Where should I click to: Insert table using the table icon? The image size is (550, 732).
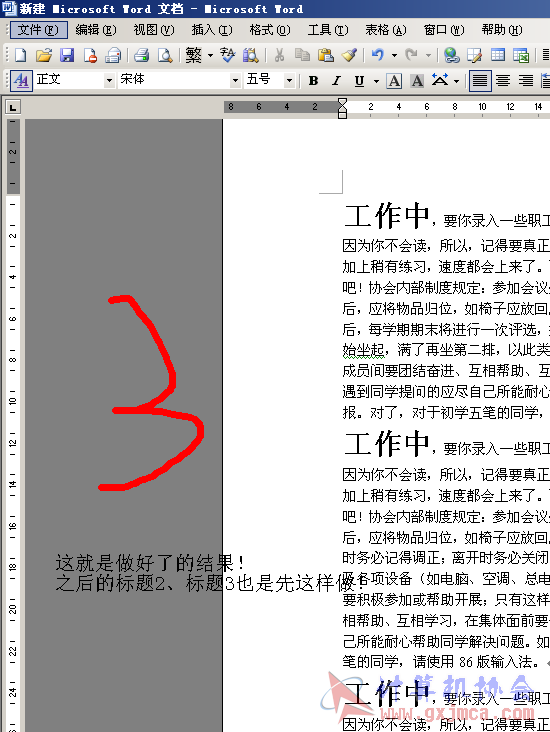(x=498, y=55)
